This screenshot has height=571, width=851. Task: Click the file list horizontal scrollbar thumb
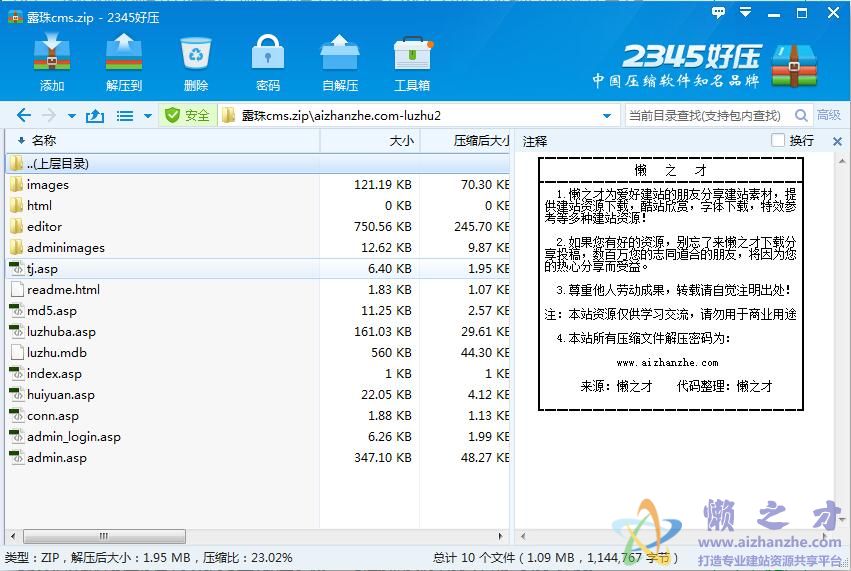[x=104, y=536]
